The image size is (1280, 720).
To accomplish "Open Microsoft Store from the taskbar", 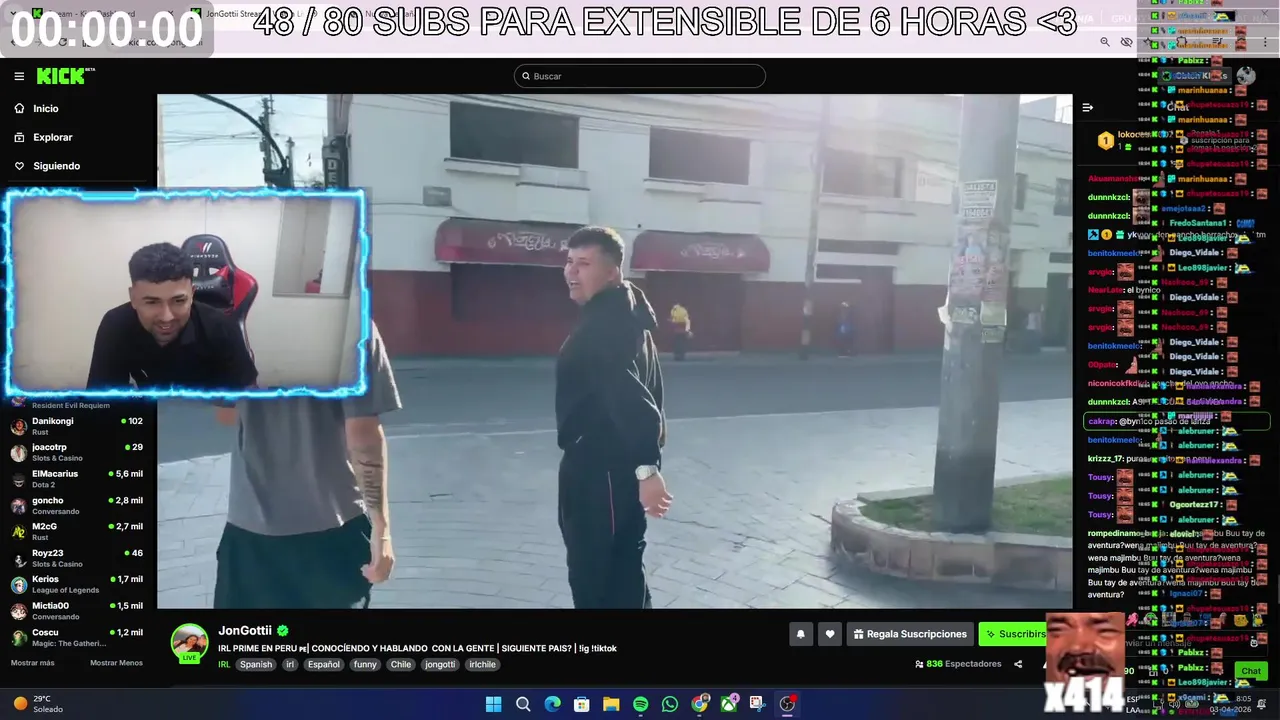I will click(581, 704).
